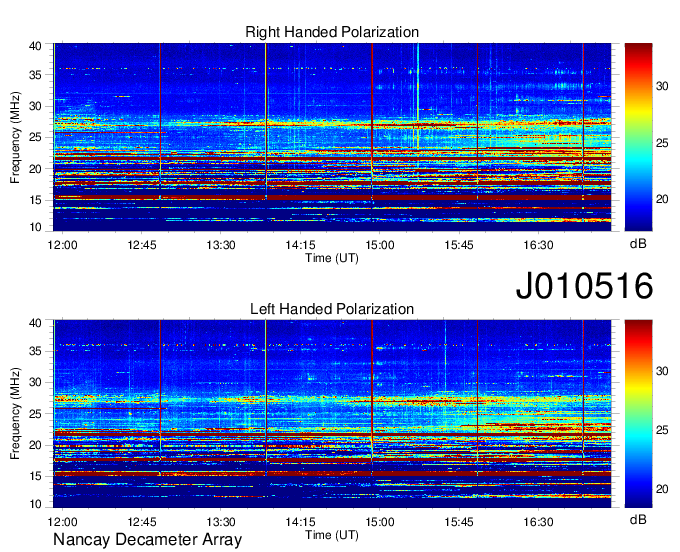Click the 35 MHz tick of Right Handed plot

35,75
